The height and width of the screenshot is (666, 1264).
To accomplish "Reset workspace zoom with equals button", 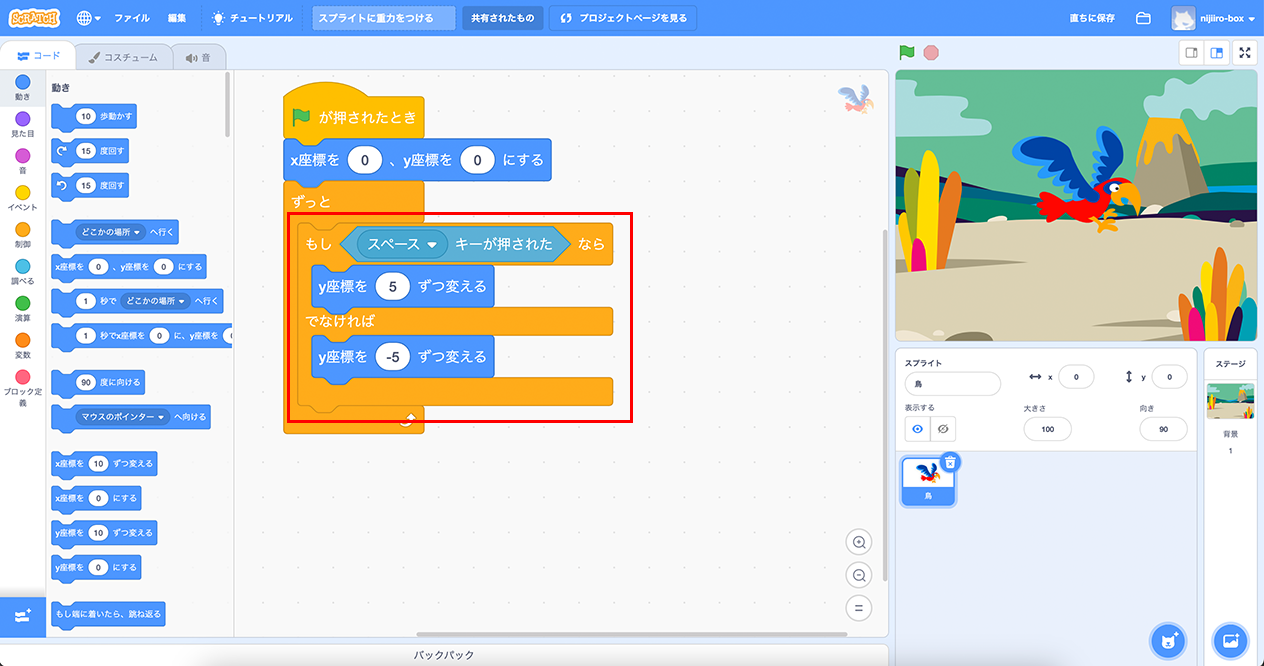I will tap(858, 607).
